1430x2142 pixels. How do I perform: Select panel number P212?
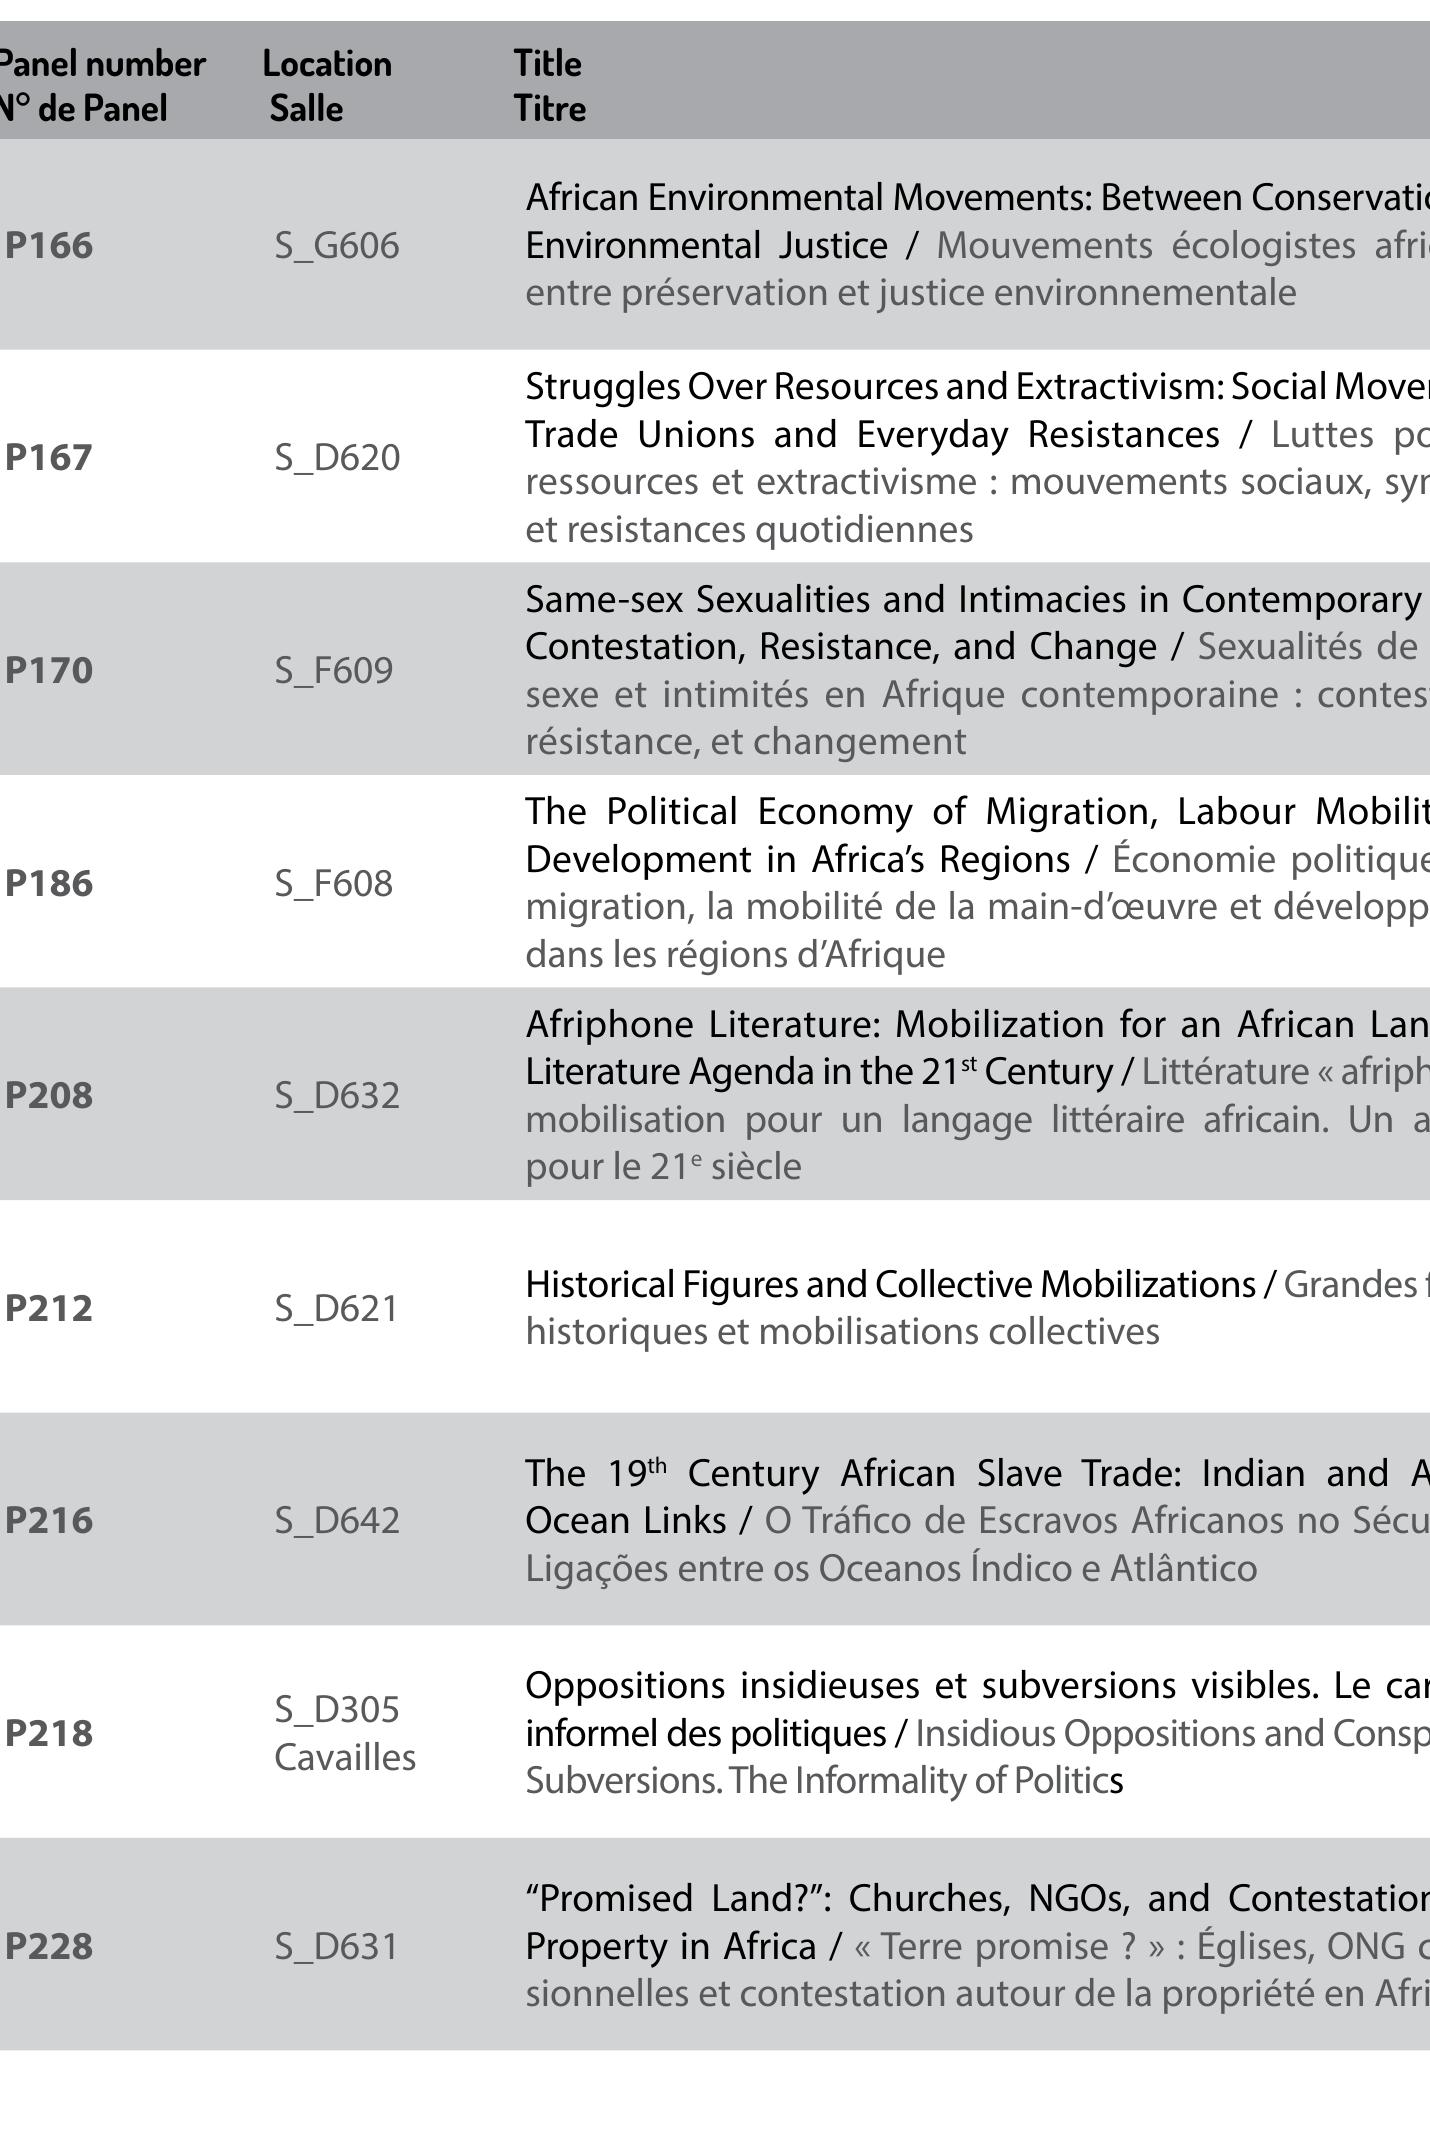pos(49,1308)
